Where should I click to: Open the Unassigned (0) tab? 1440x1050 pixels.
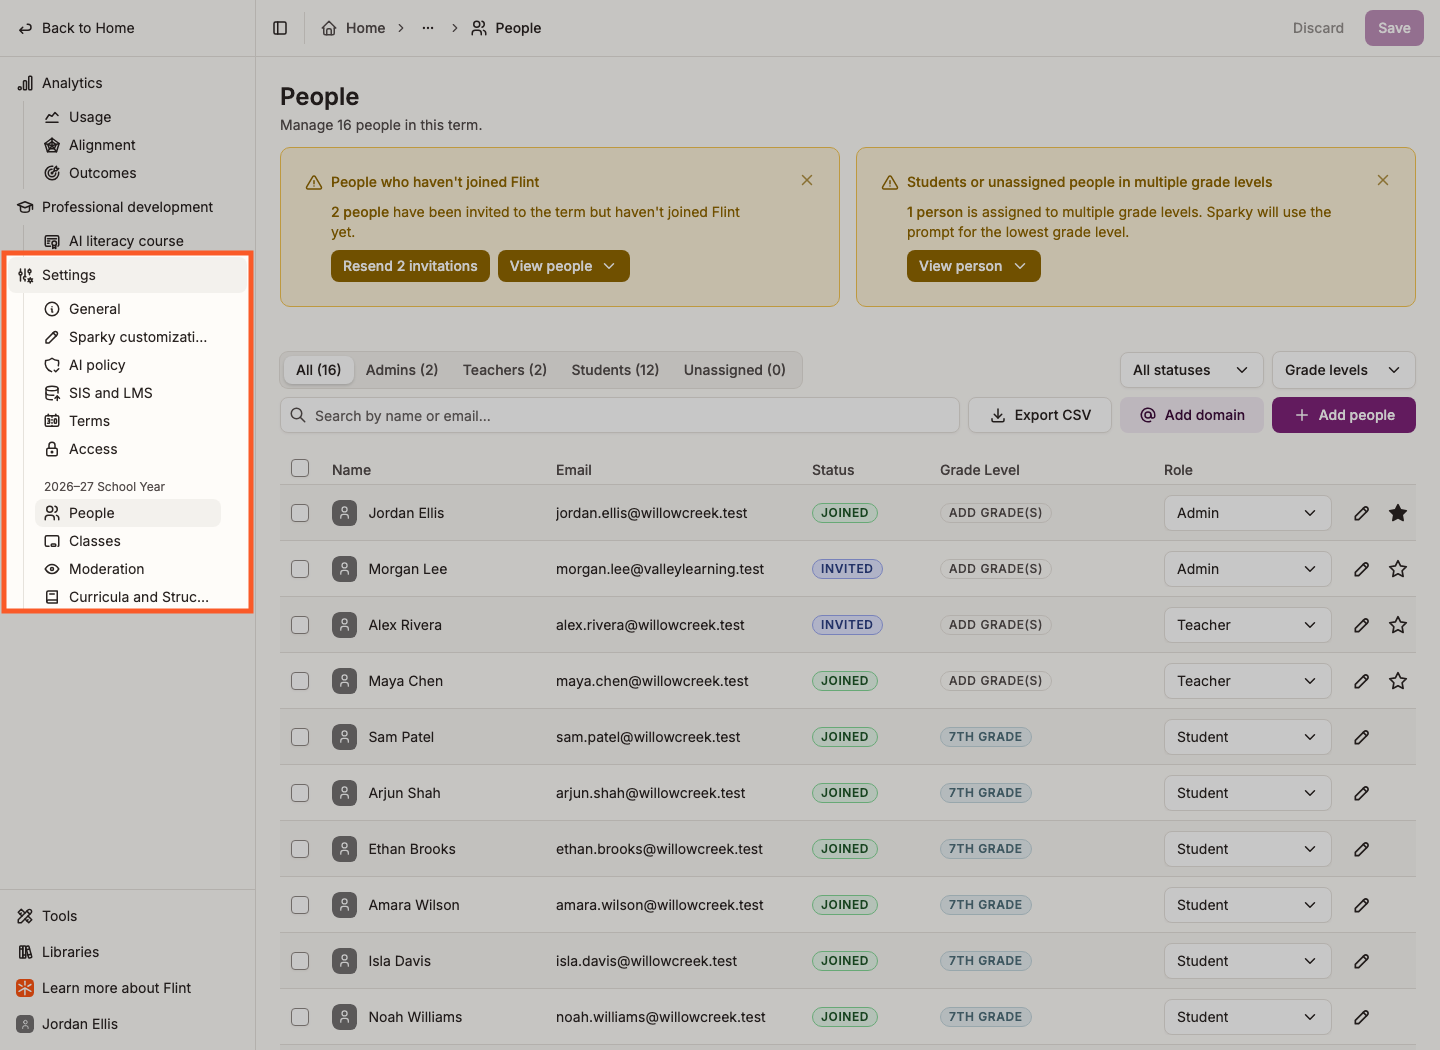tap(735, 370)
